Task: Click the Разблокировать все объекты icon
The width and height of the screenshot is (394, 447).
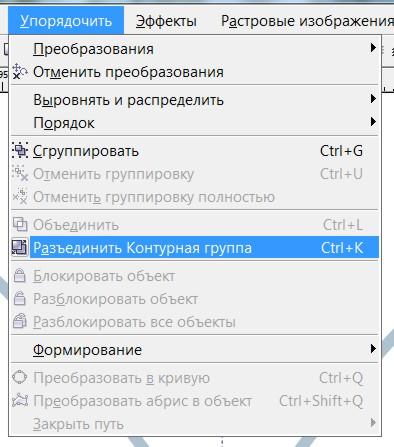Action: point(20,322)
